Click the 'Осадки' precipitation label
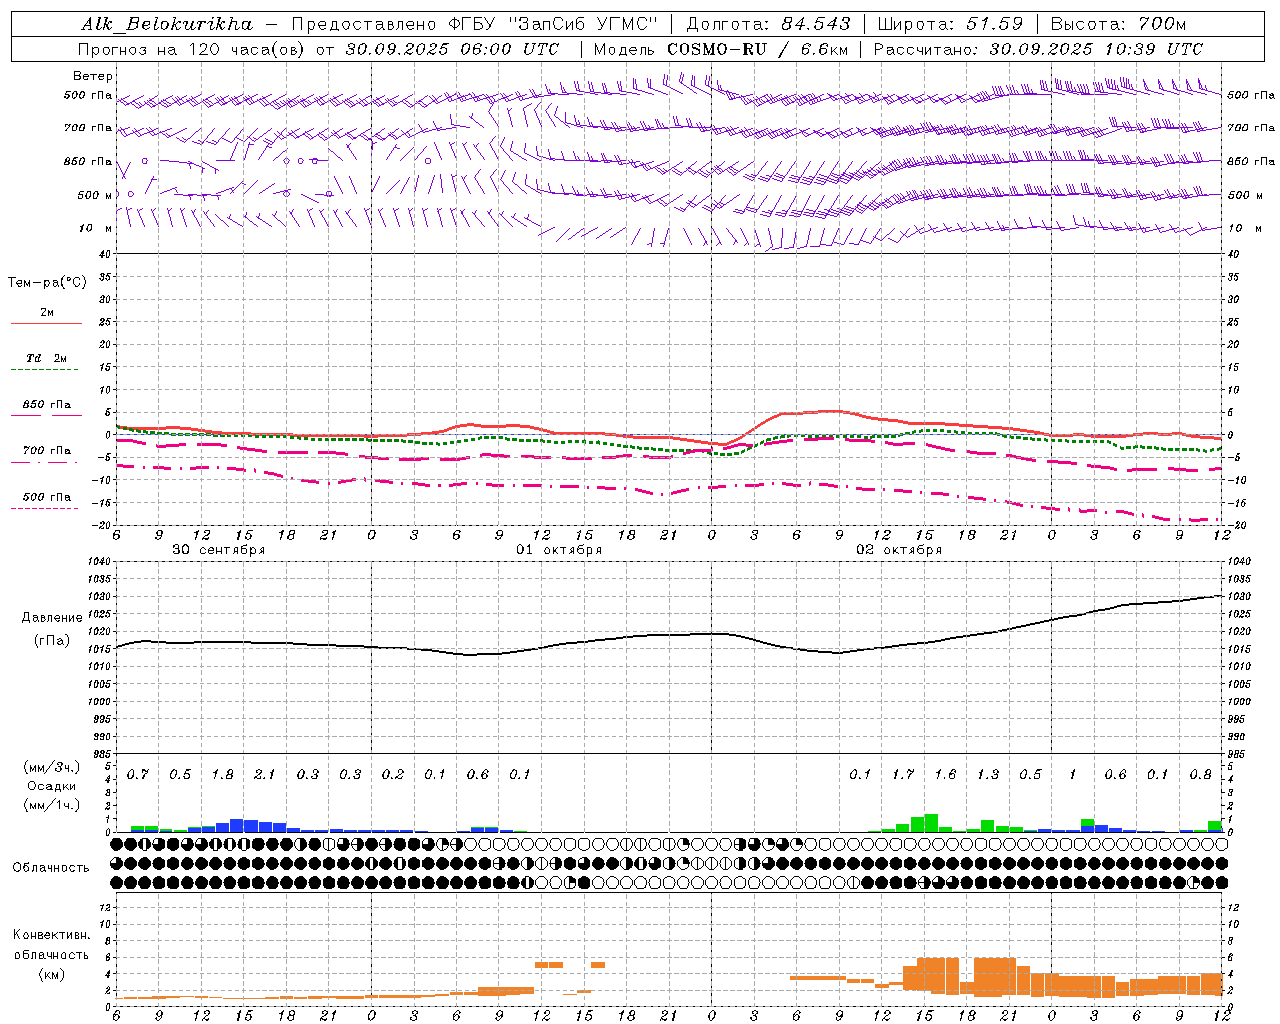 point(52,786)
